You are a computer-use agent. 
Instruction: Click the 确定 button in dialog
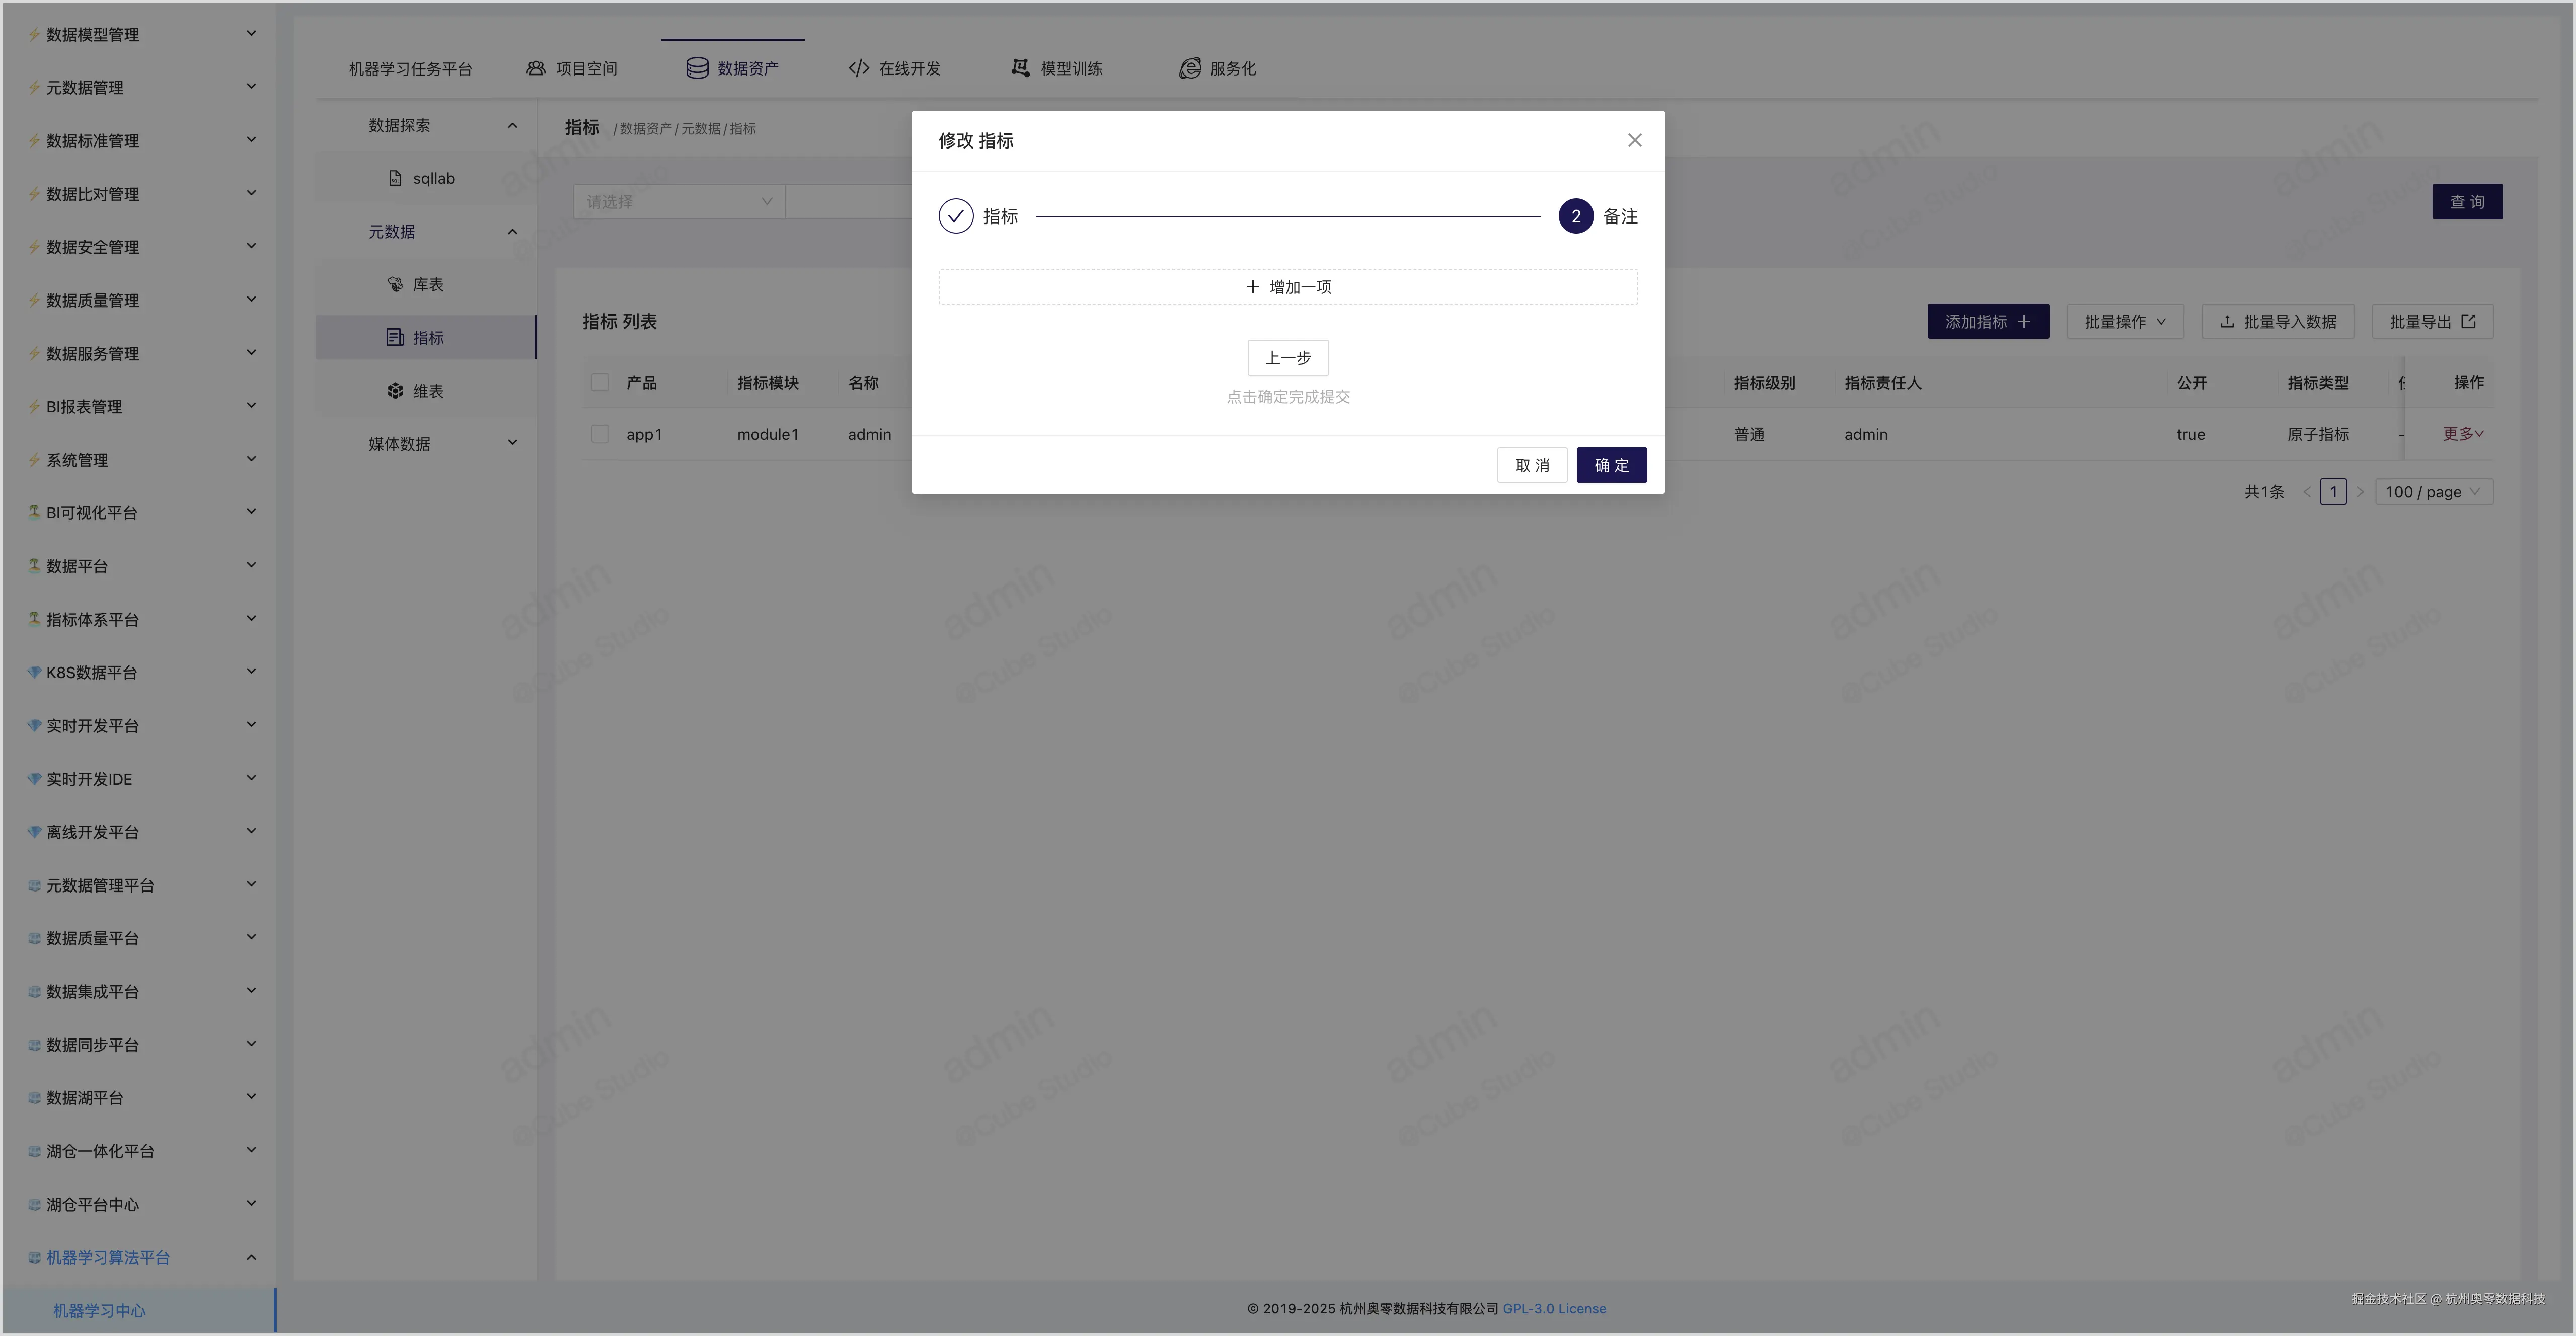(x=1610, y=465)
